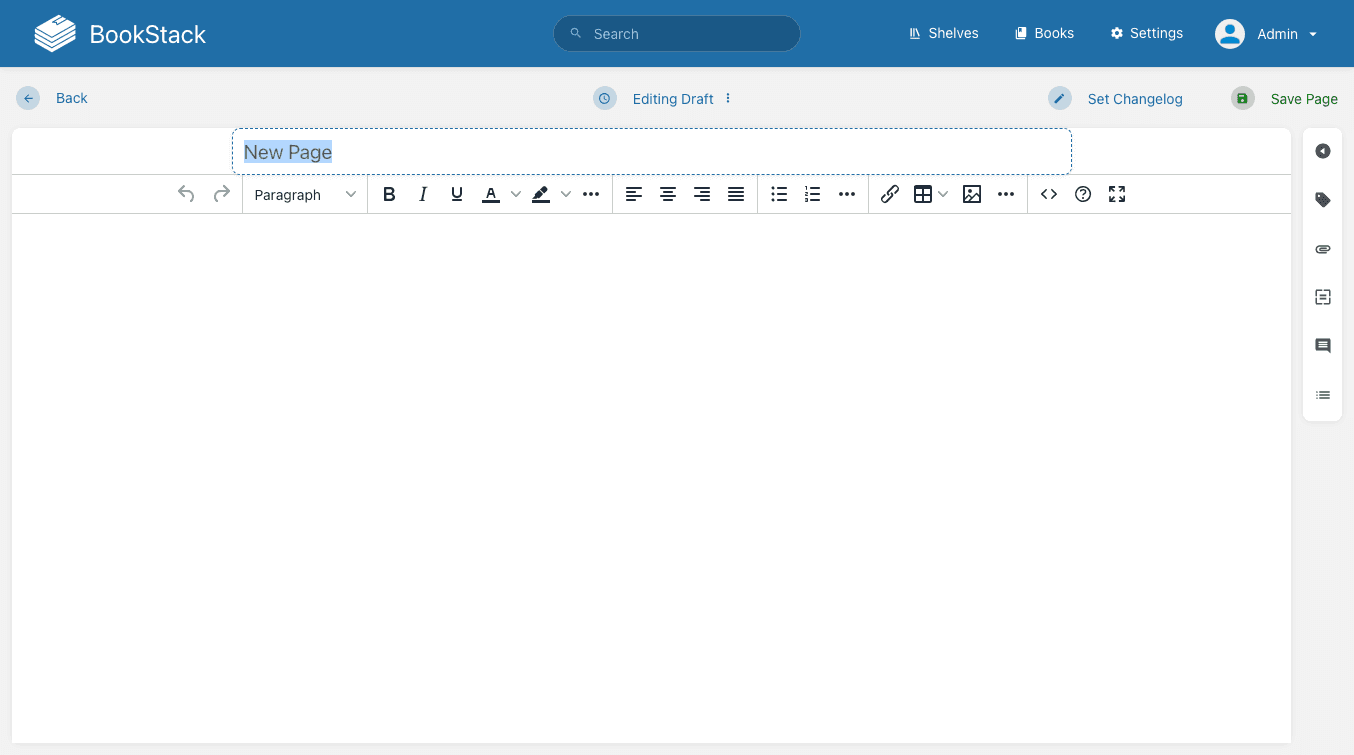
Task: Open the source code view
Action: click(x=1049, y=194)
